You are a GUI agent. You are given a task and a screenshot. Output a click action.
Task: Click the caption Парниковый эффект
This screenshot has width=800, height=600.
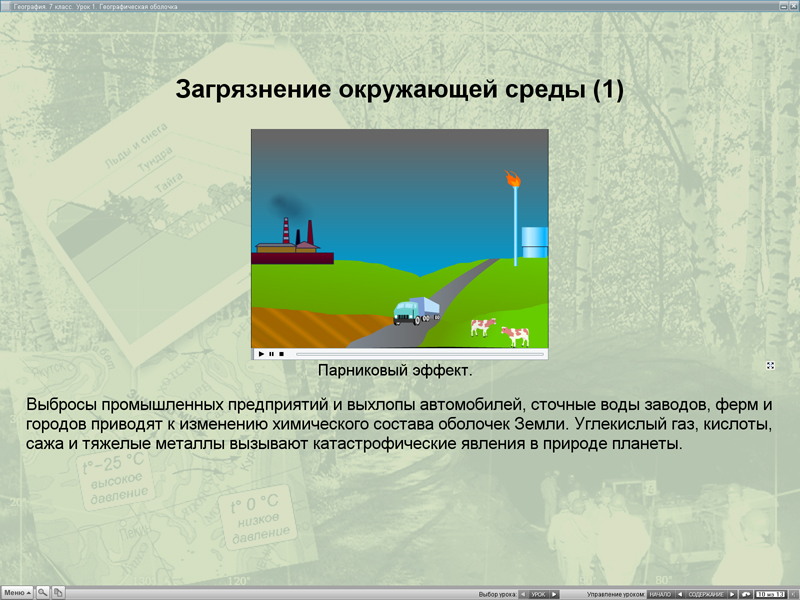[398, 367]
